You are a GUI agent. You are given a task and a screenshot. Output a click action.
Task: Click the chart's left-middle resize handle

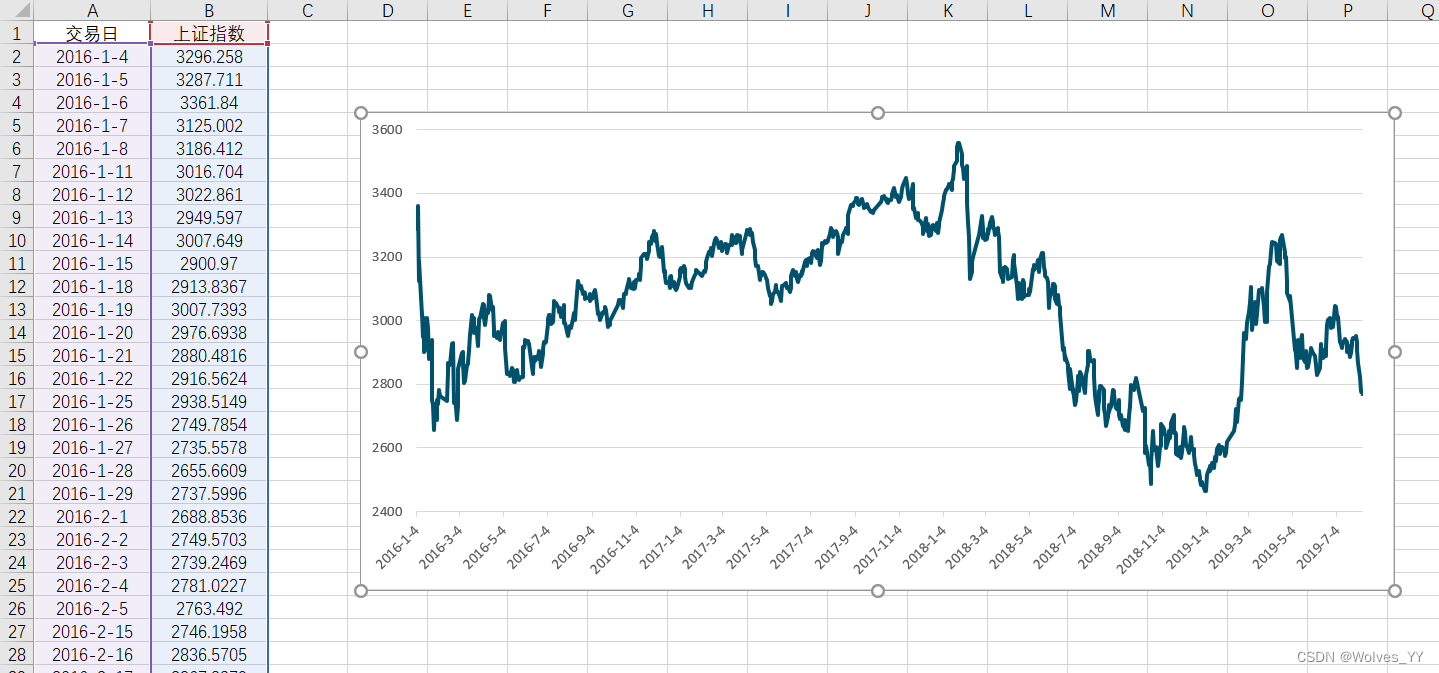pyautogui.click(x=361, y=352)
